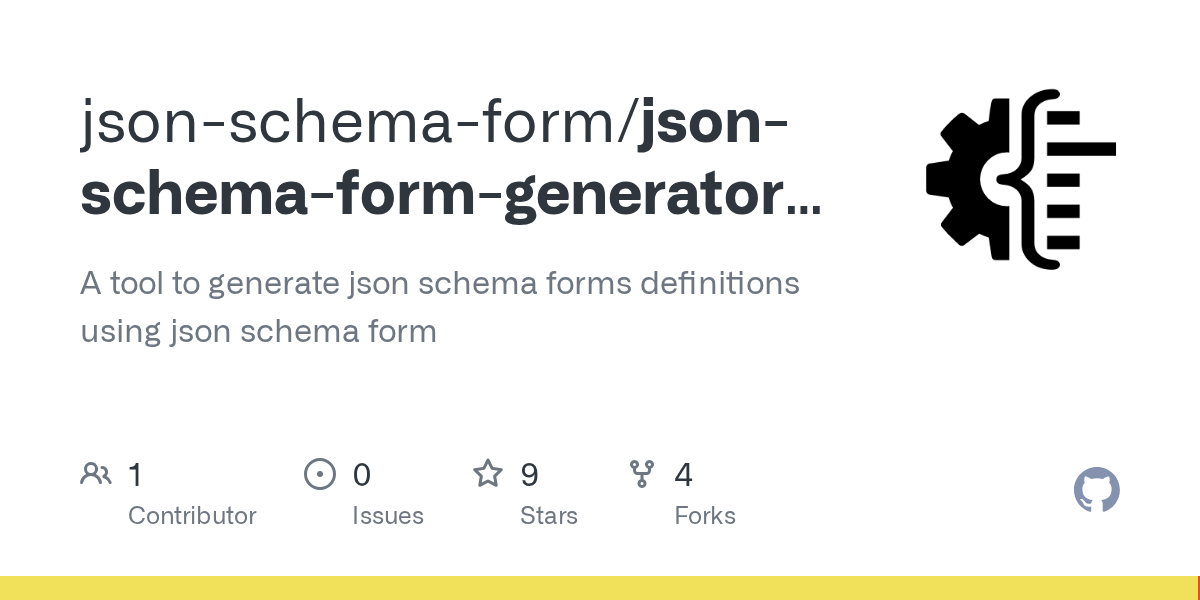Screen dimensions: 1200x600
Task: Select the Issues label text
Action: tap(388, 516)
